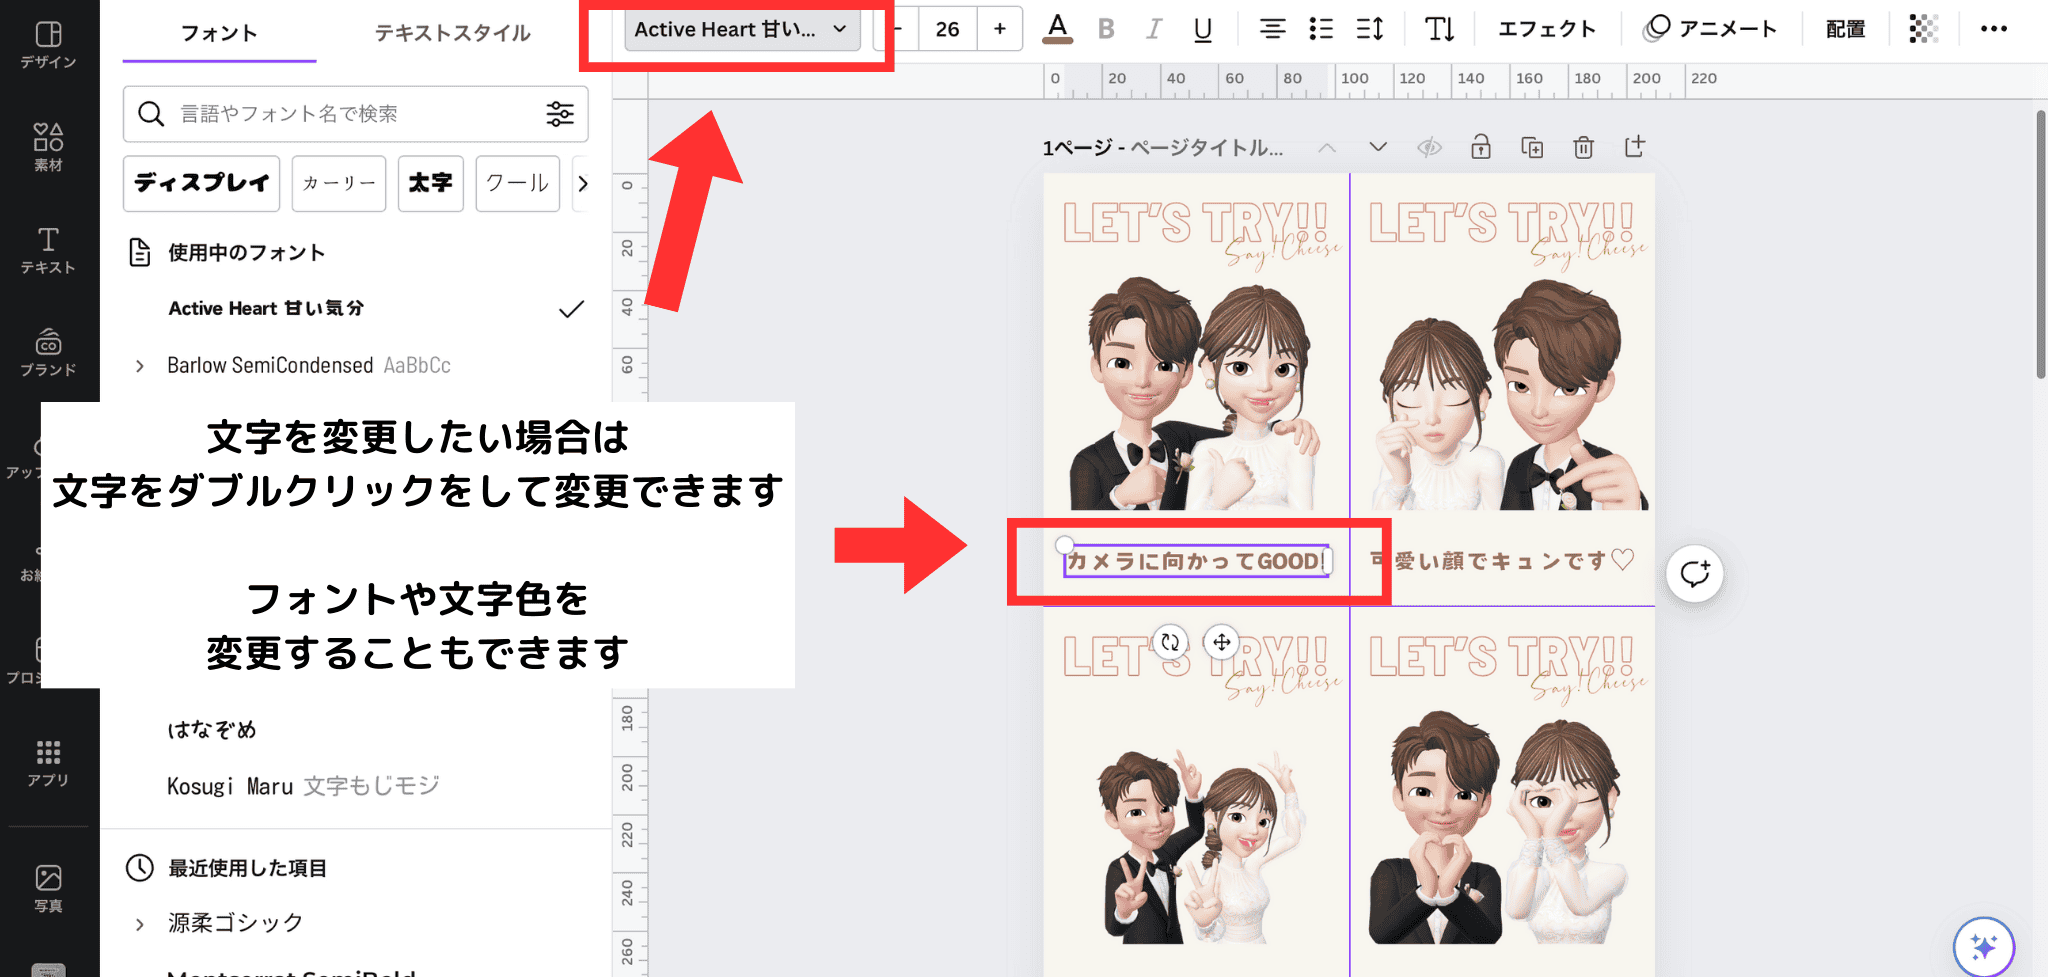The image size is (2048, 977).
Task: Open the 素材 panel in the sidebar
Action: click(48, 146)
